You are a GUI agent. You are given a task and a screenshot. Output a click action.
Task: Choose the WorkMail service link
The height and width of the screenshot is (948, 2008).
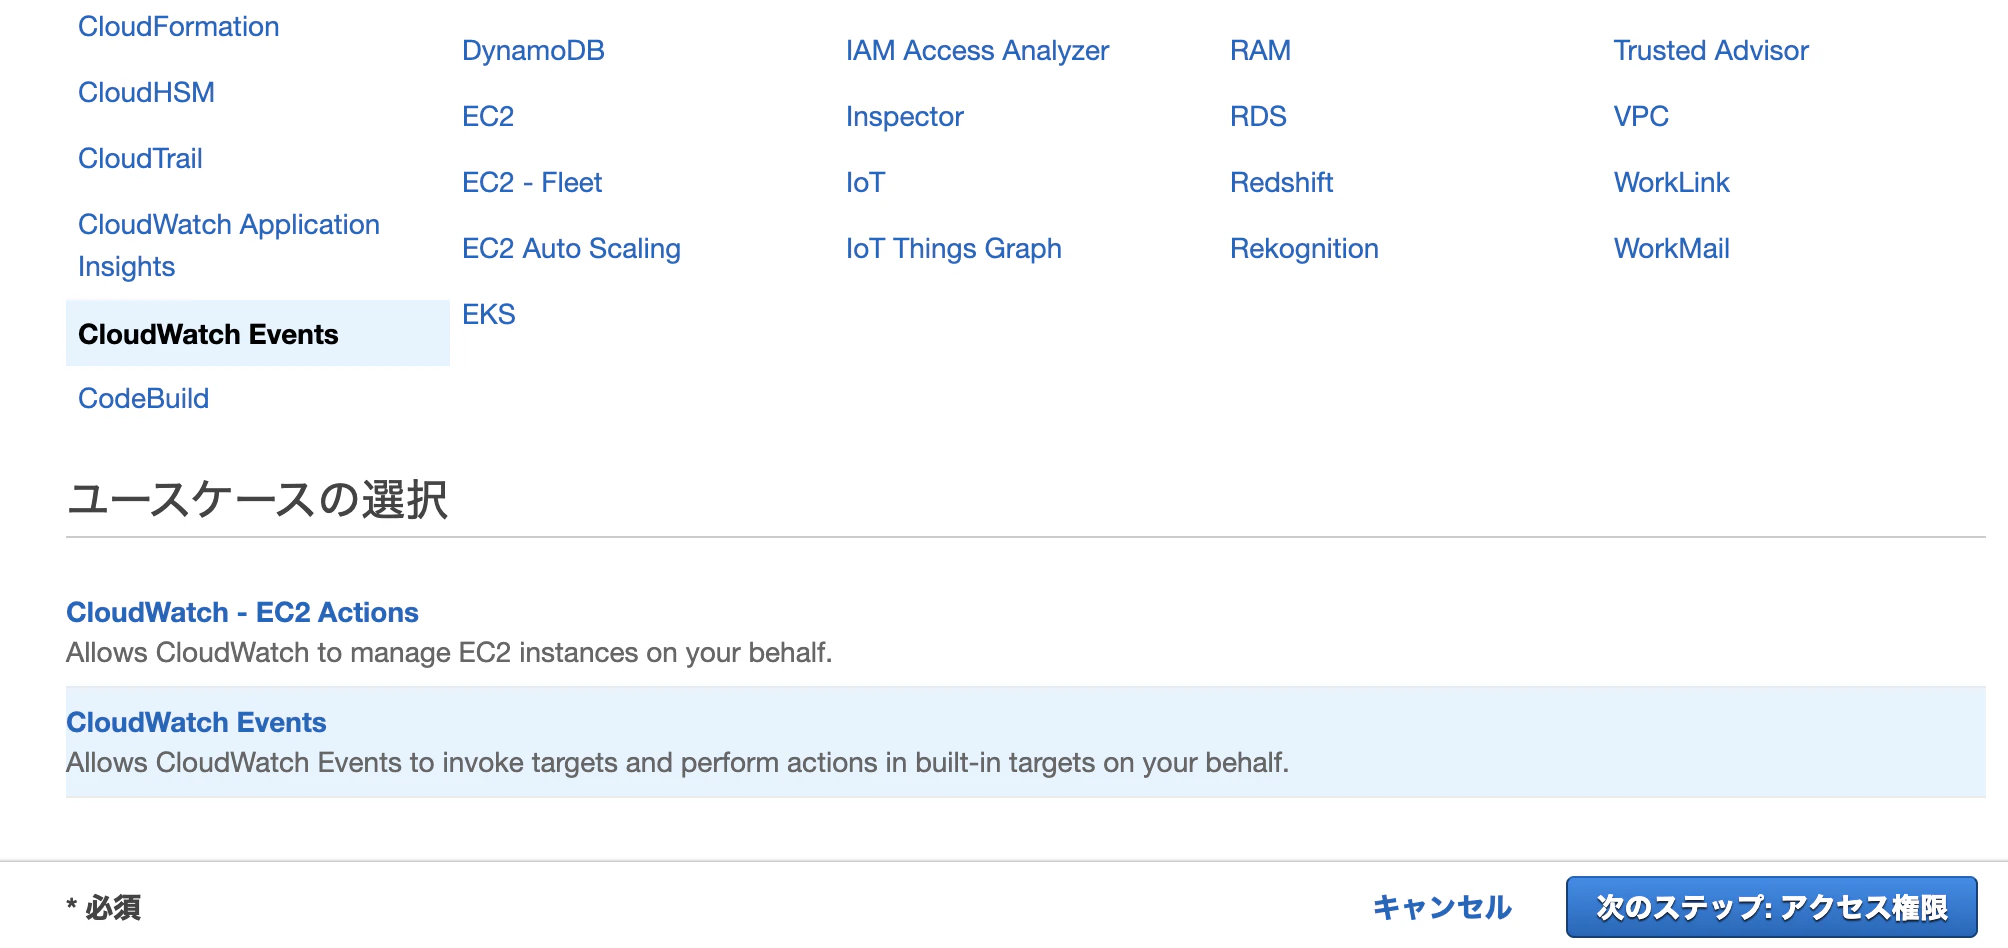pyautogui.click(x=1671, y=248)
